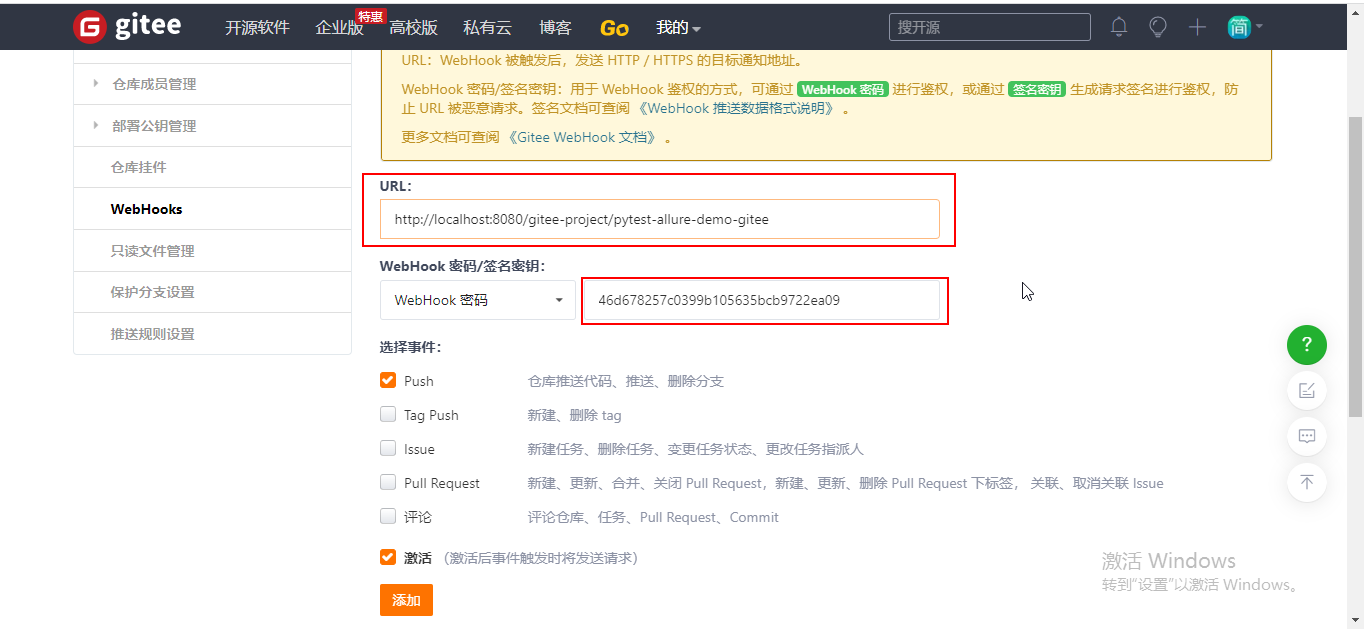Toggle the Push event checkbox
The height and width of the screenshot is (629, 1364).
click(388, 380)
